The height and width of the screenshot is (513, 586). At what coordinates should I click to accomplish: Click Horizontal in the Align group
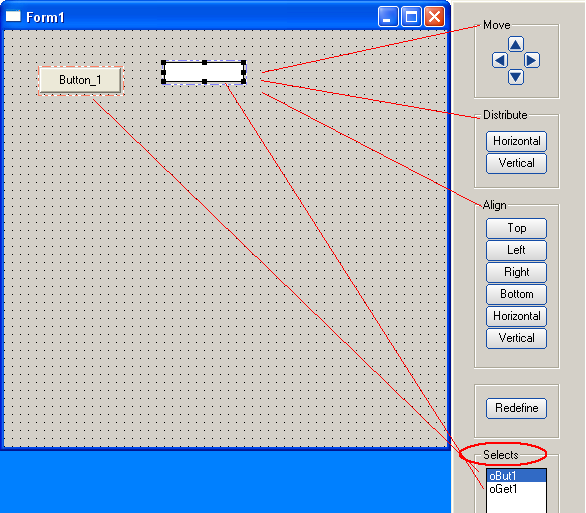516,316
